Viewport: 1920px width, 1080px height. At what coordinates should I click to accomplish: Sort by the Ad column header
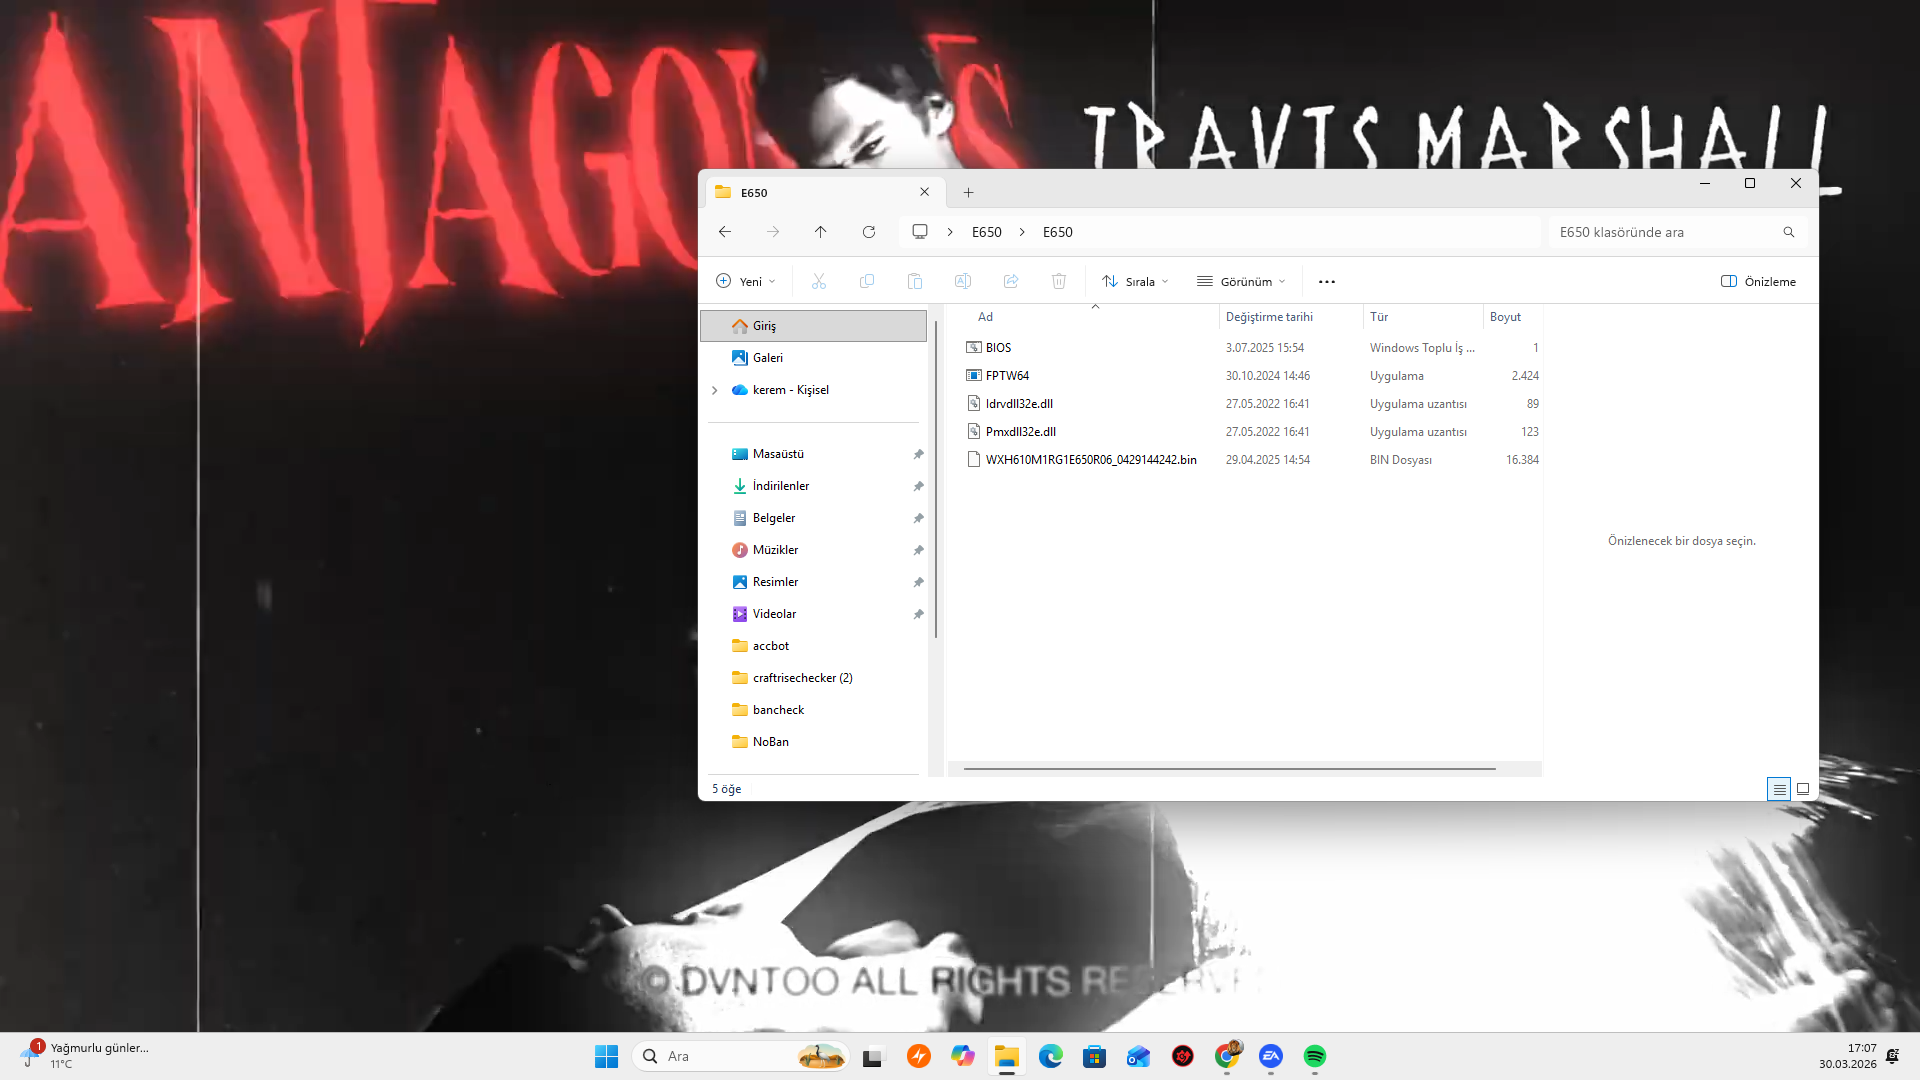[x=1085, y=317]
